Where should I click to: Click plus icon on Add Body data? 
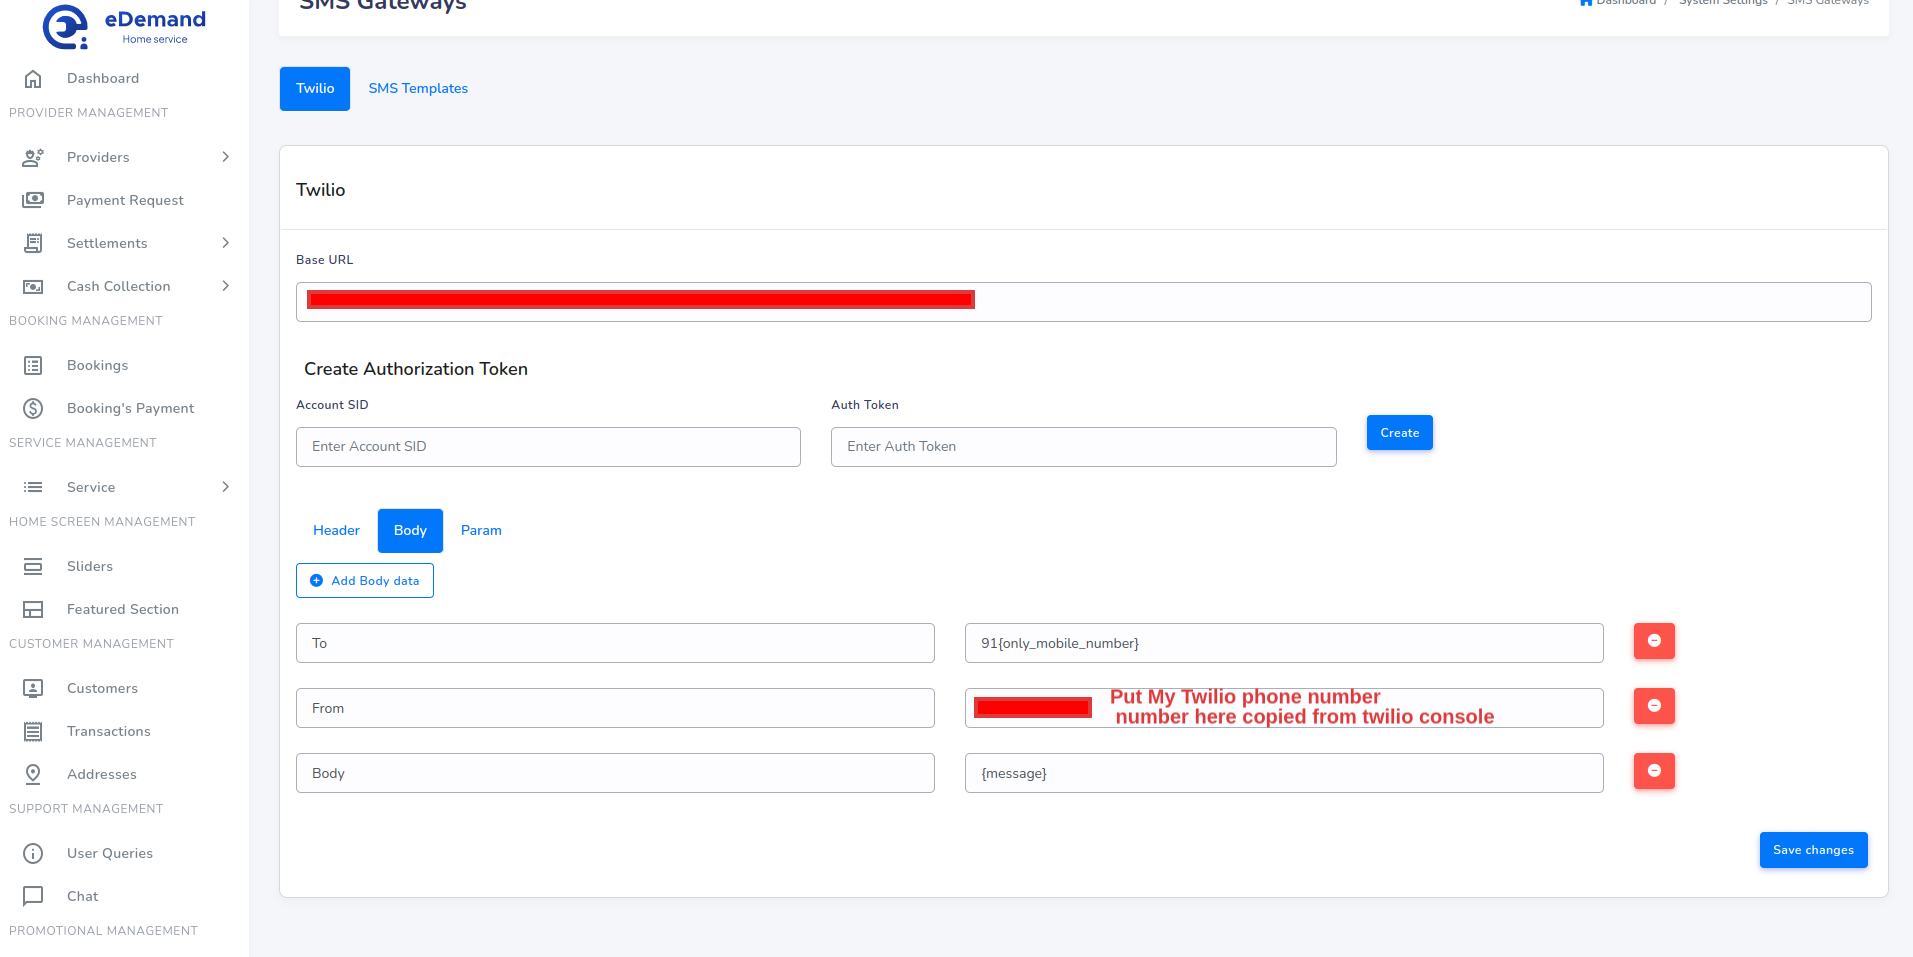pos(317,581)
